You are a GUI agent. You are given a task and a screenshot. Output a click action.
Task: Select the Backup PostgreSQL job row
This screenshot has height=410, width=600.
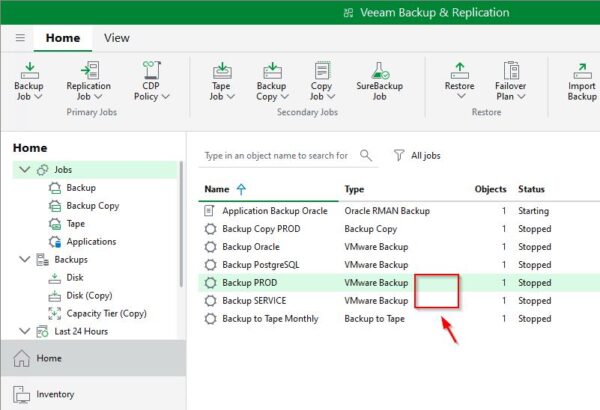[x=399, y=265]
